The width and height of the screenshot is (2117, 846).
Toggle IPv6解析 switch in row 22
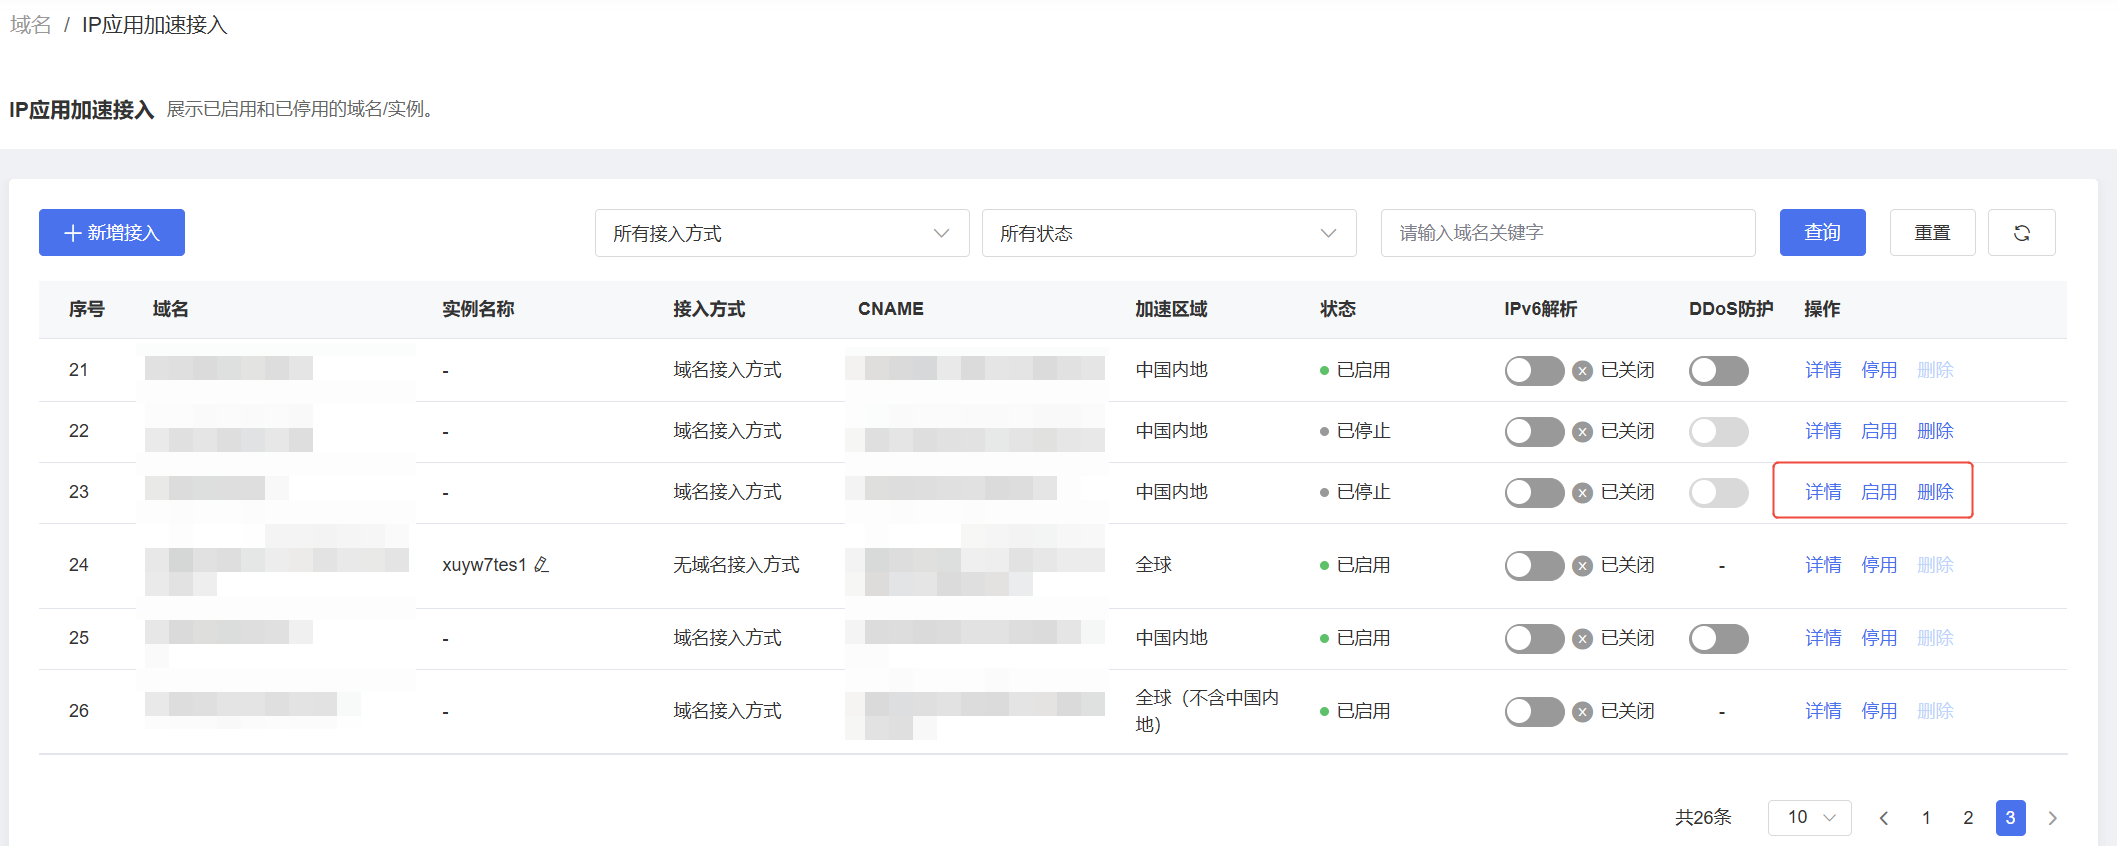coord(1534,432)
